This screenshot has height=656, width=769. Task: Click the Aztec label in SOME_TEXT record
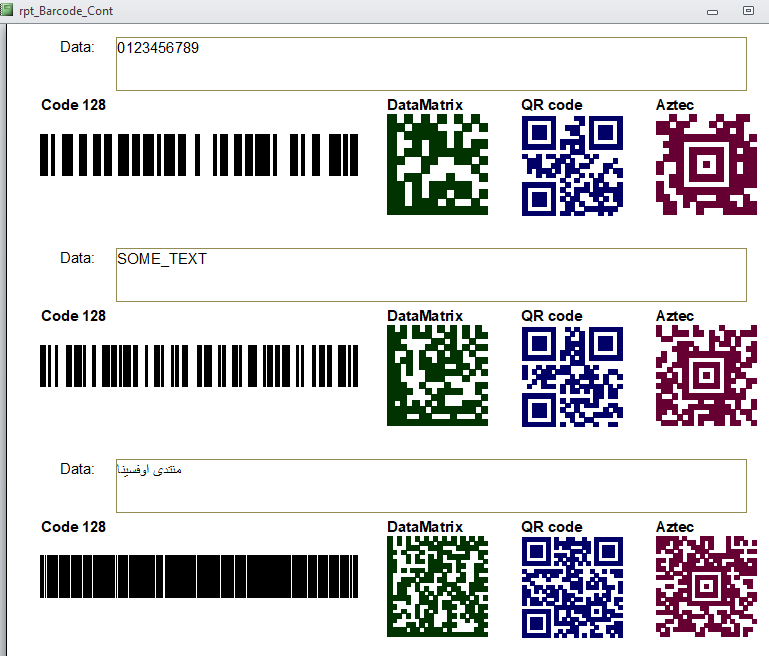[x=675, y=316]
